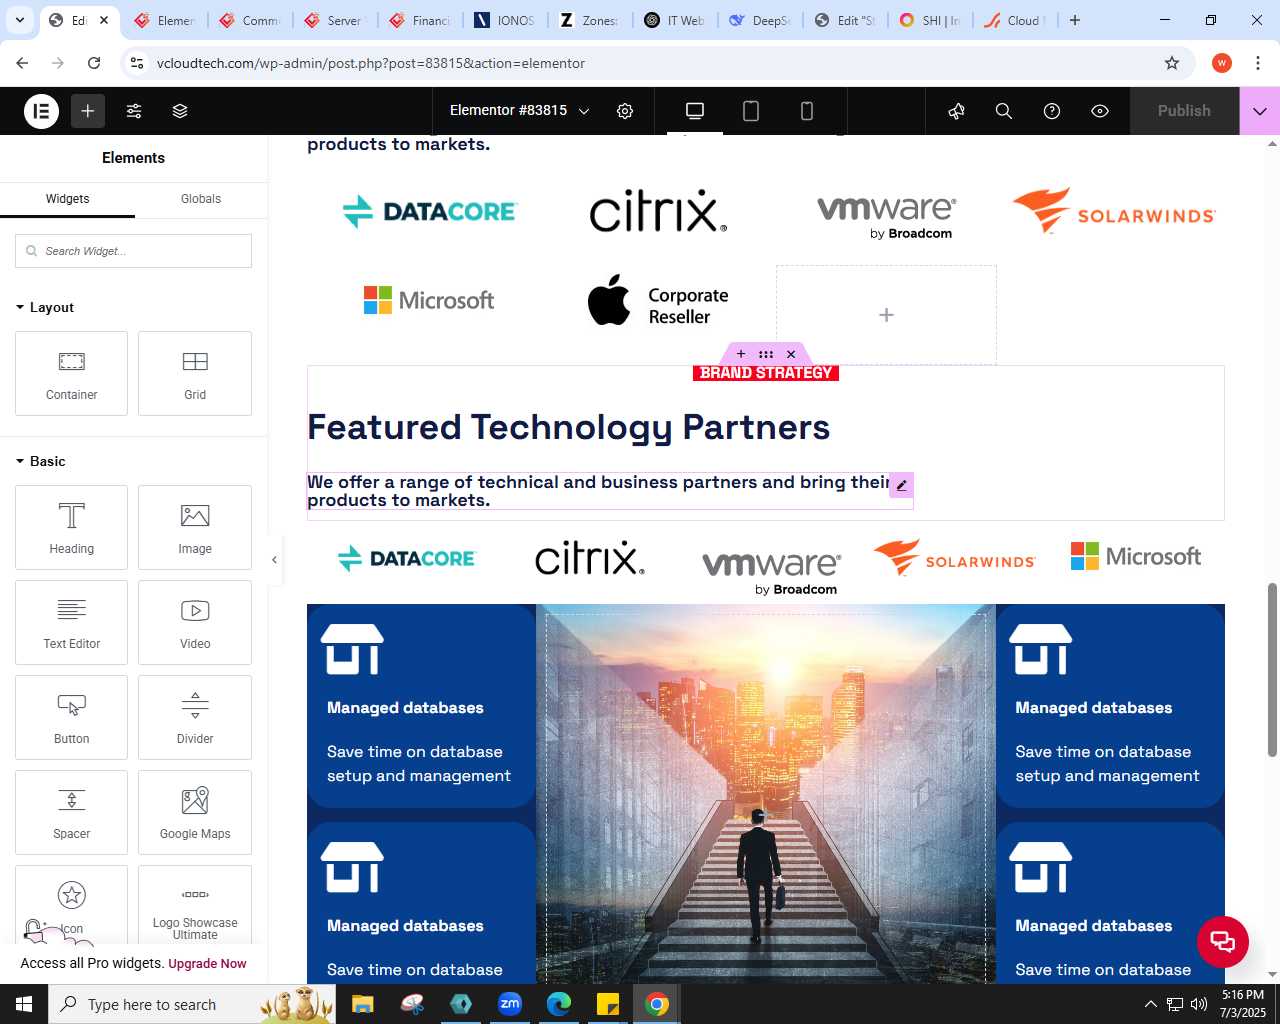Viewport: 1280px width, 1024px height.
Task: Click the SolarWinds logo in lower row
Action: click(954, 558)
